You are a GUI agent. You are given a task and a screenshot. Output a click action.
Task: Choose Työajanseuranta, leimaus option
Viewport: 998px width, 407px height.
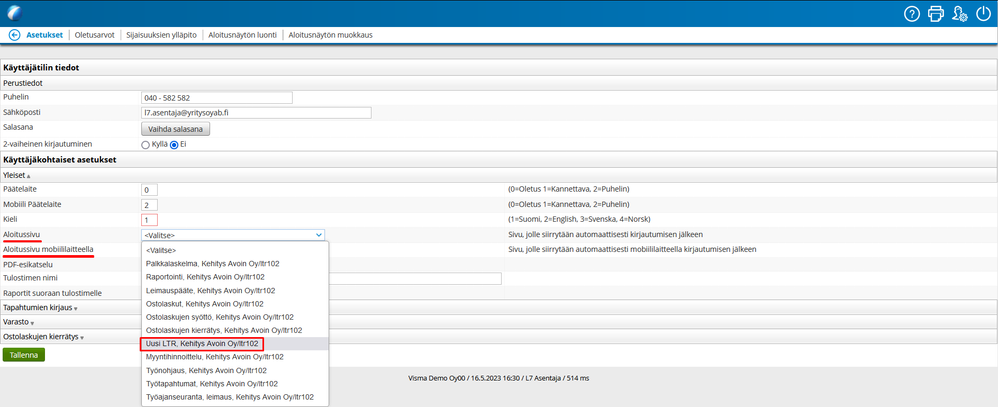pyautogui.click(x=235, y=397)
